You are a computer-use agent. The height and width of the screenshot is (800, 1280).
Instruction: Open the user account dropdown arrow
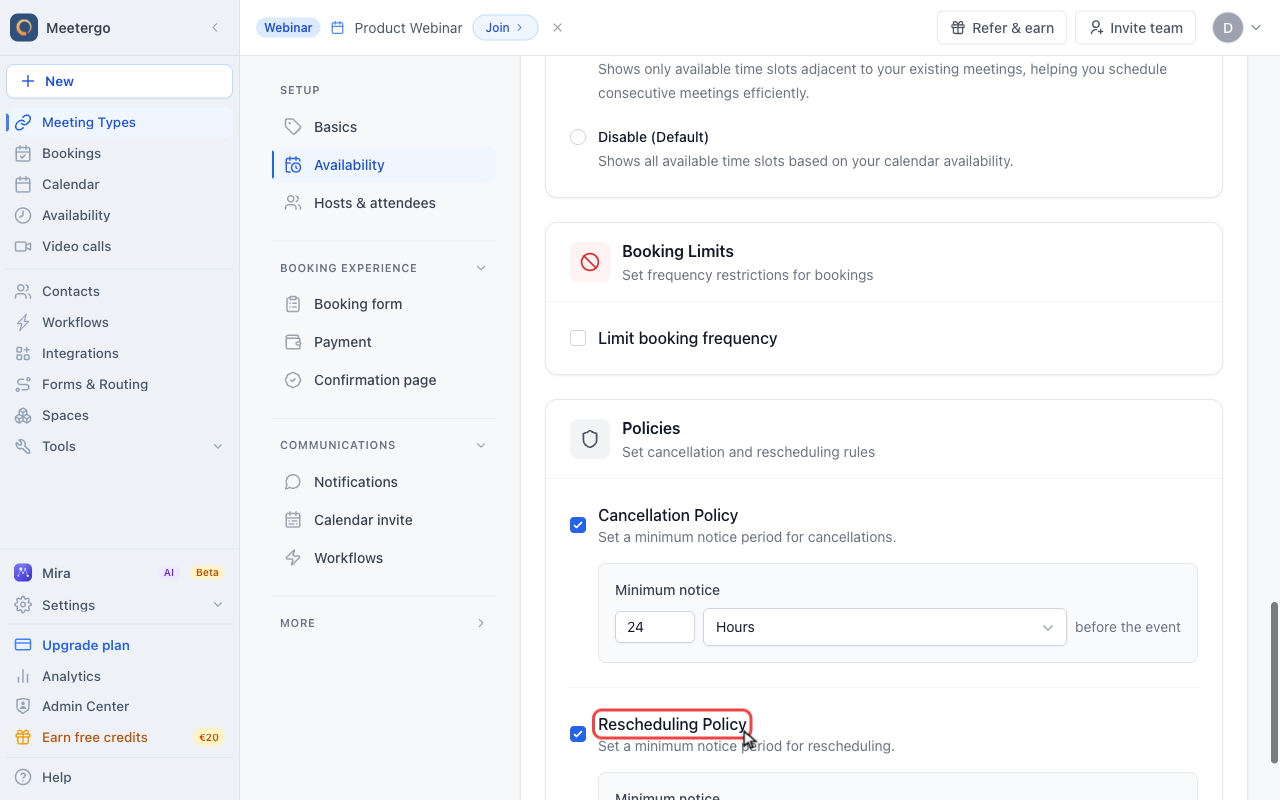(1256, 28)
